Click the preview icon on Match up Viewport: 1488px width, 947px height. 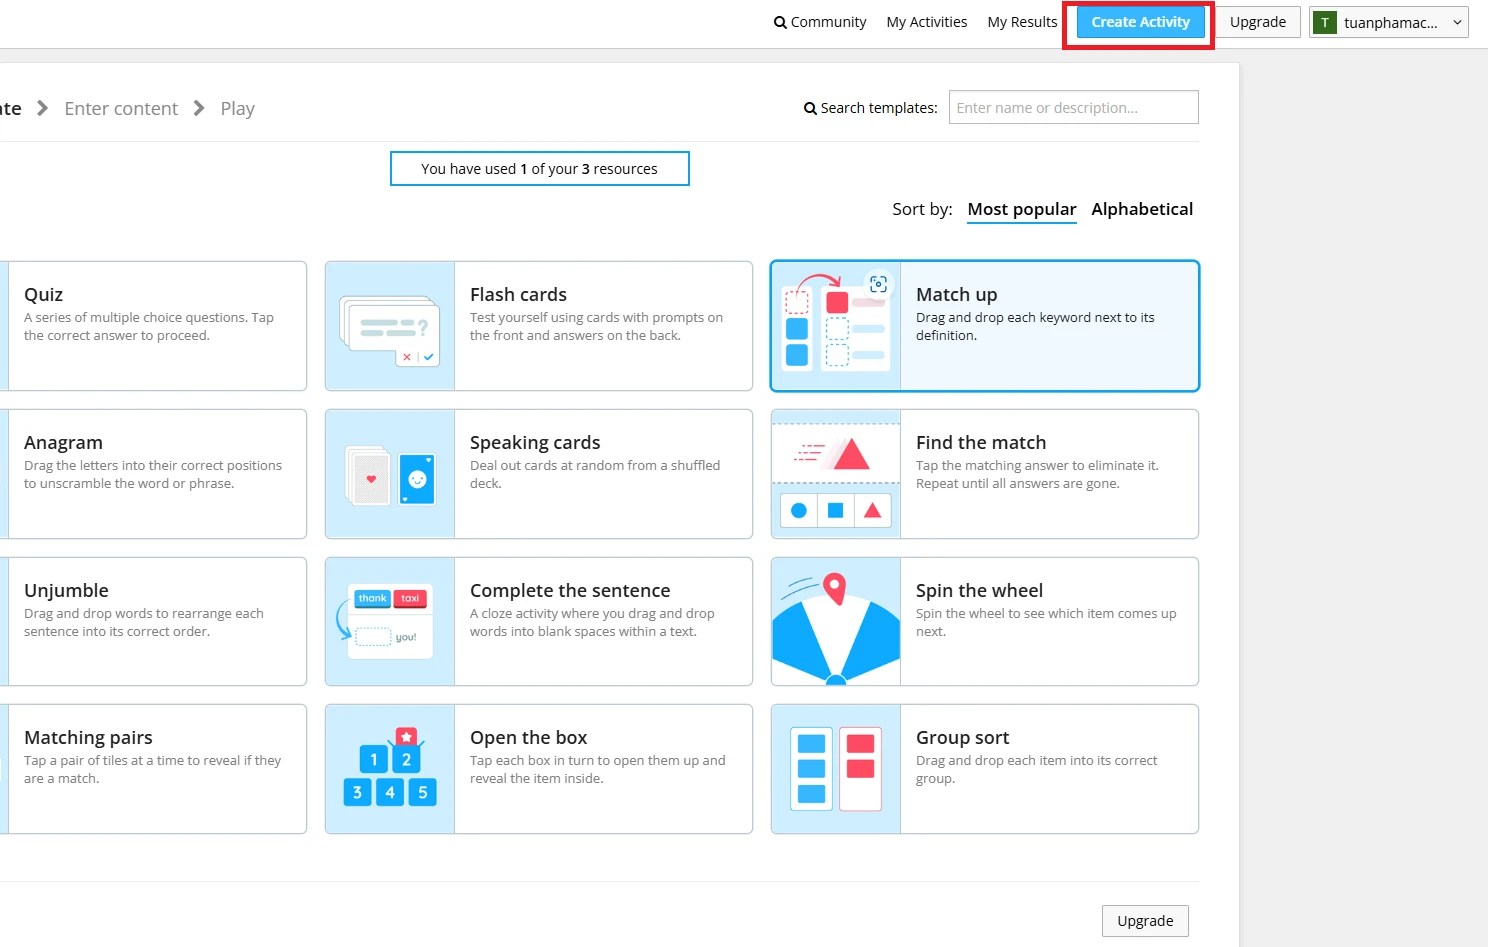click(x=878, y=284)
